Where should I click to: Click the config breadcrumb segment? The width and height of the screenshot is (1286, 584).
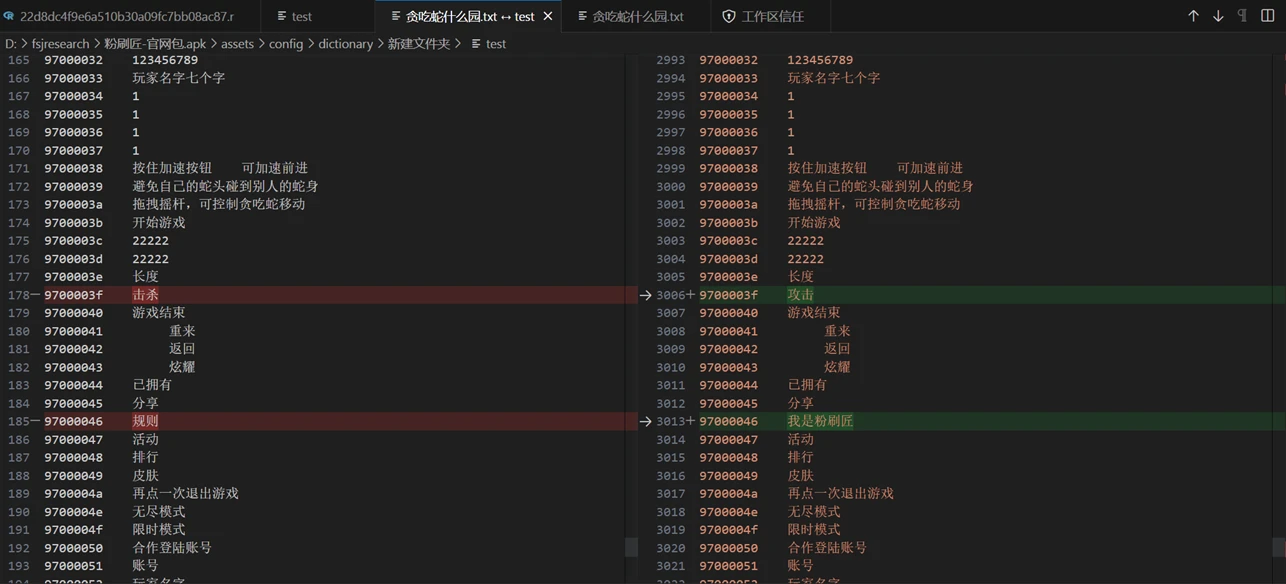[285, 44]
